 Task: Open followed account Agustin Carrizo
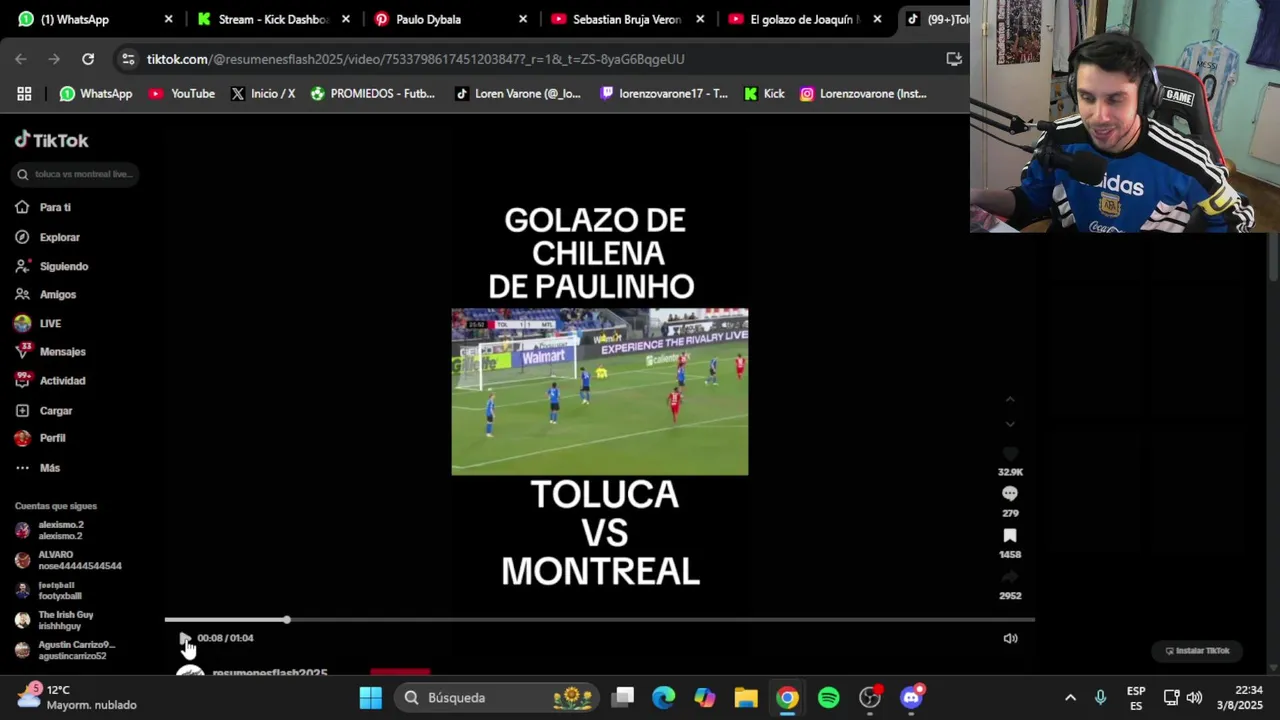tap(66, 650)
